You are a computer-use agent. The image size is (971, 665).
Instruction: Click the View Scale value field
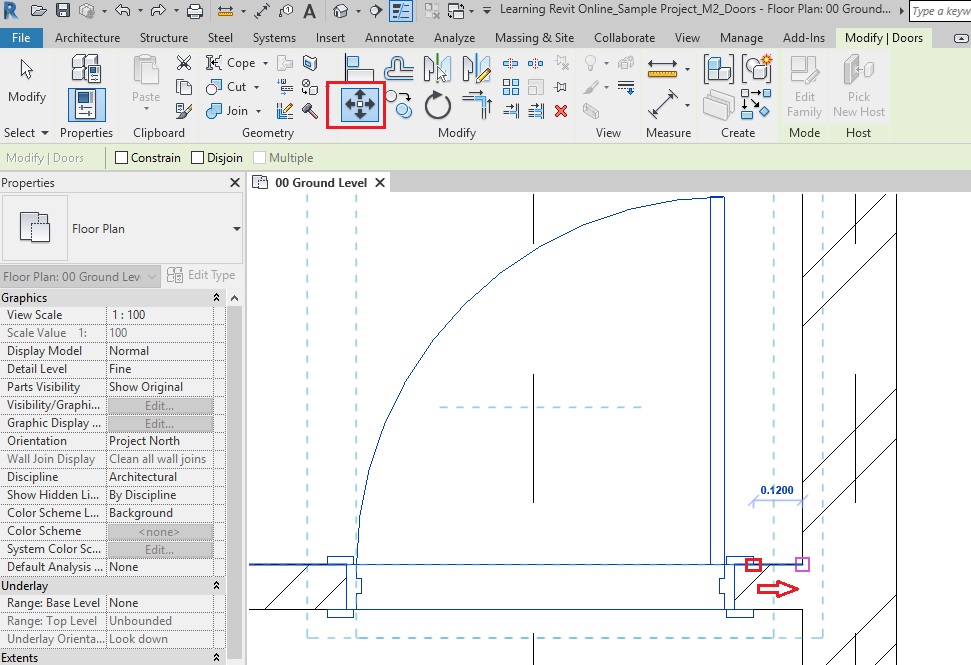pos(158,315)
